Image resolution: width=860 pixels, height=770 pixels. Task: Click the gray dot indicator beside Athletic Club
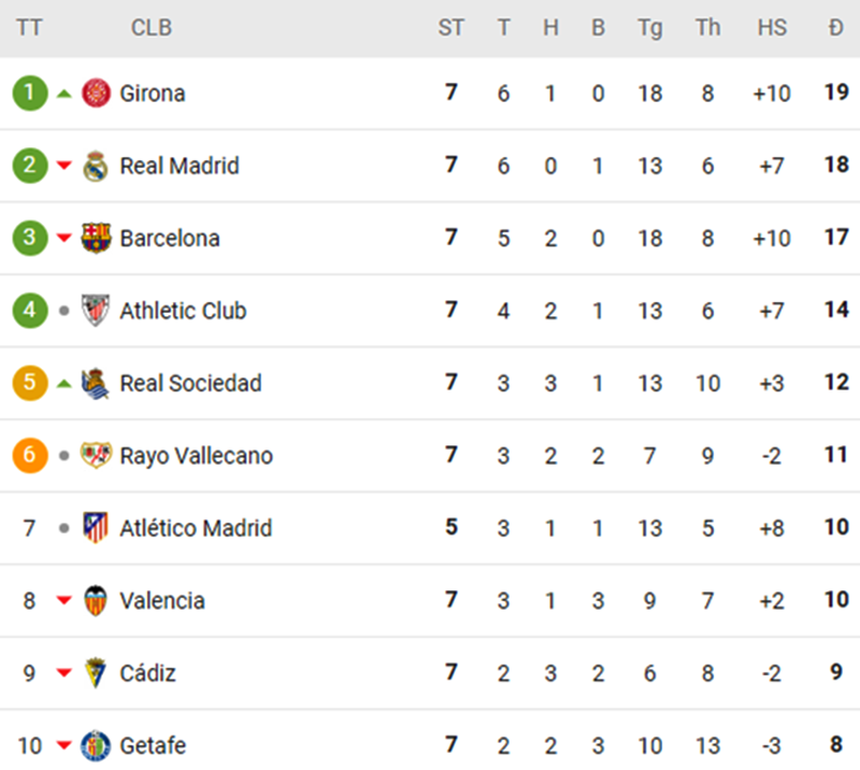(x=62, y=311)
